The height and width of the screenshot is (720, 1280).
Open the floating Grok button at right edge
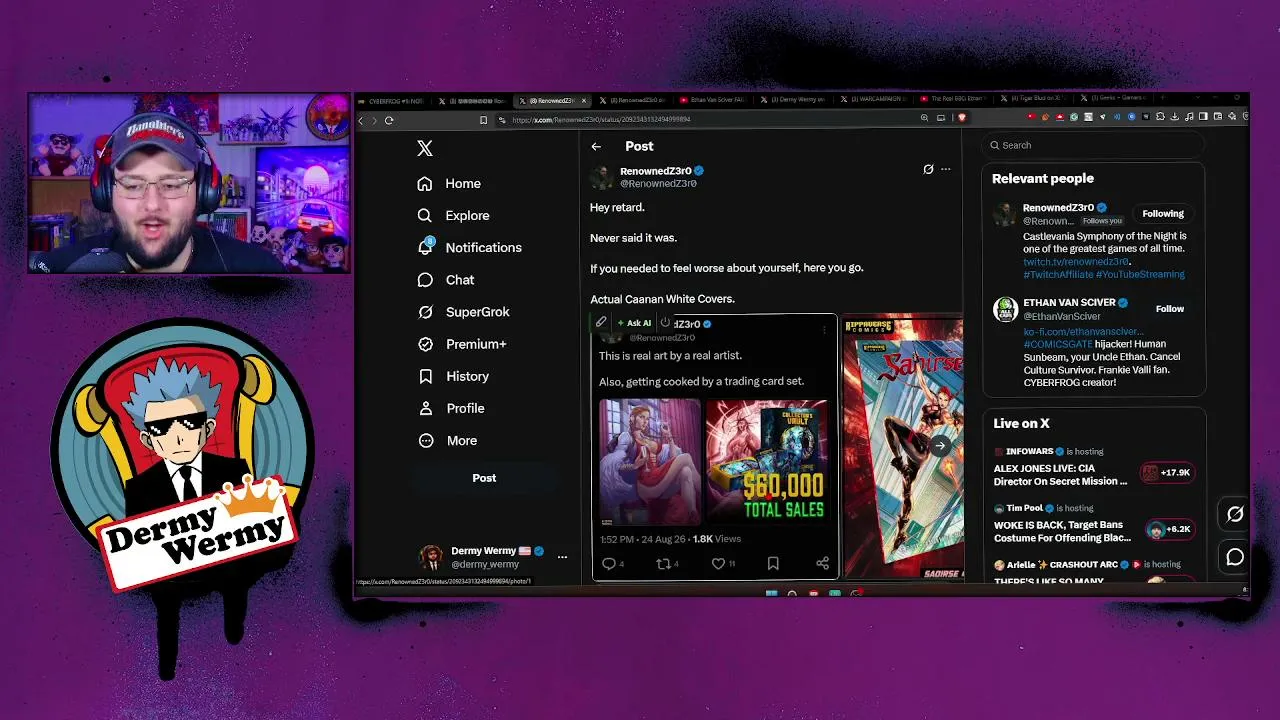tap(1235, 515)
